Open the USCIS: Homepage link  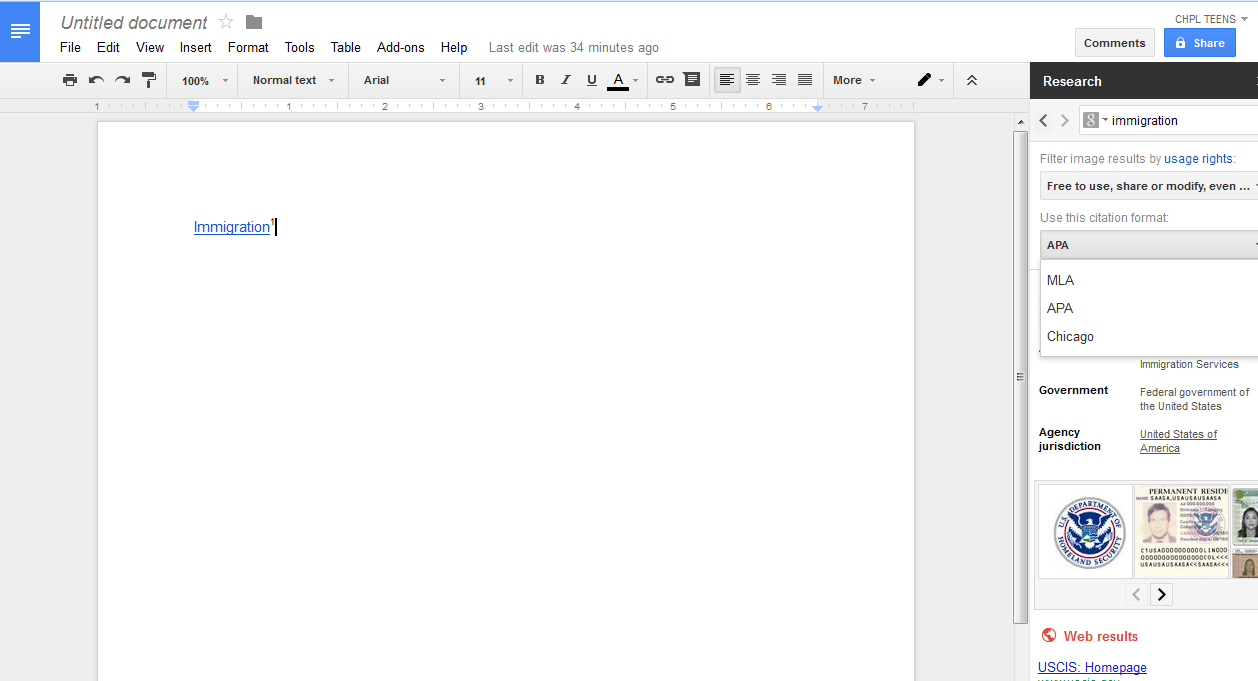[1092, 667]
